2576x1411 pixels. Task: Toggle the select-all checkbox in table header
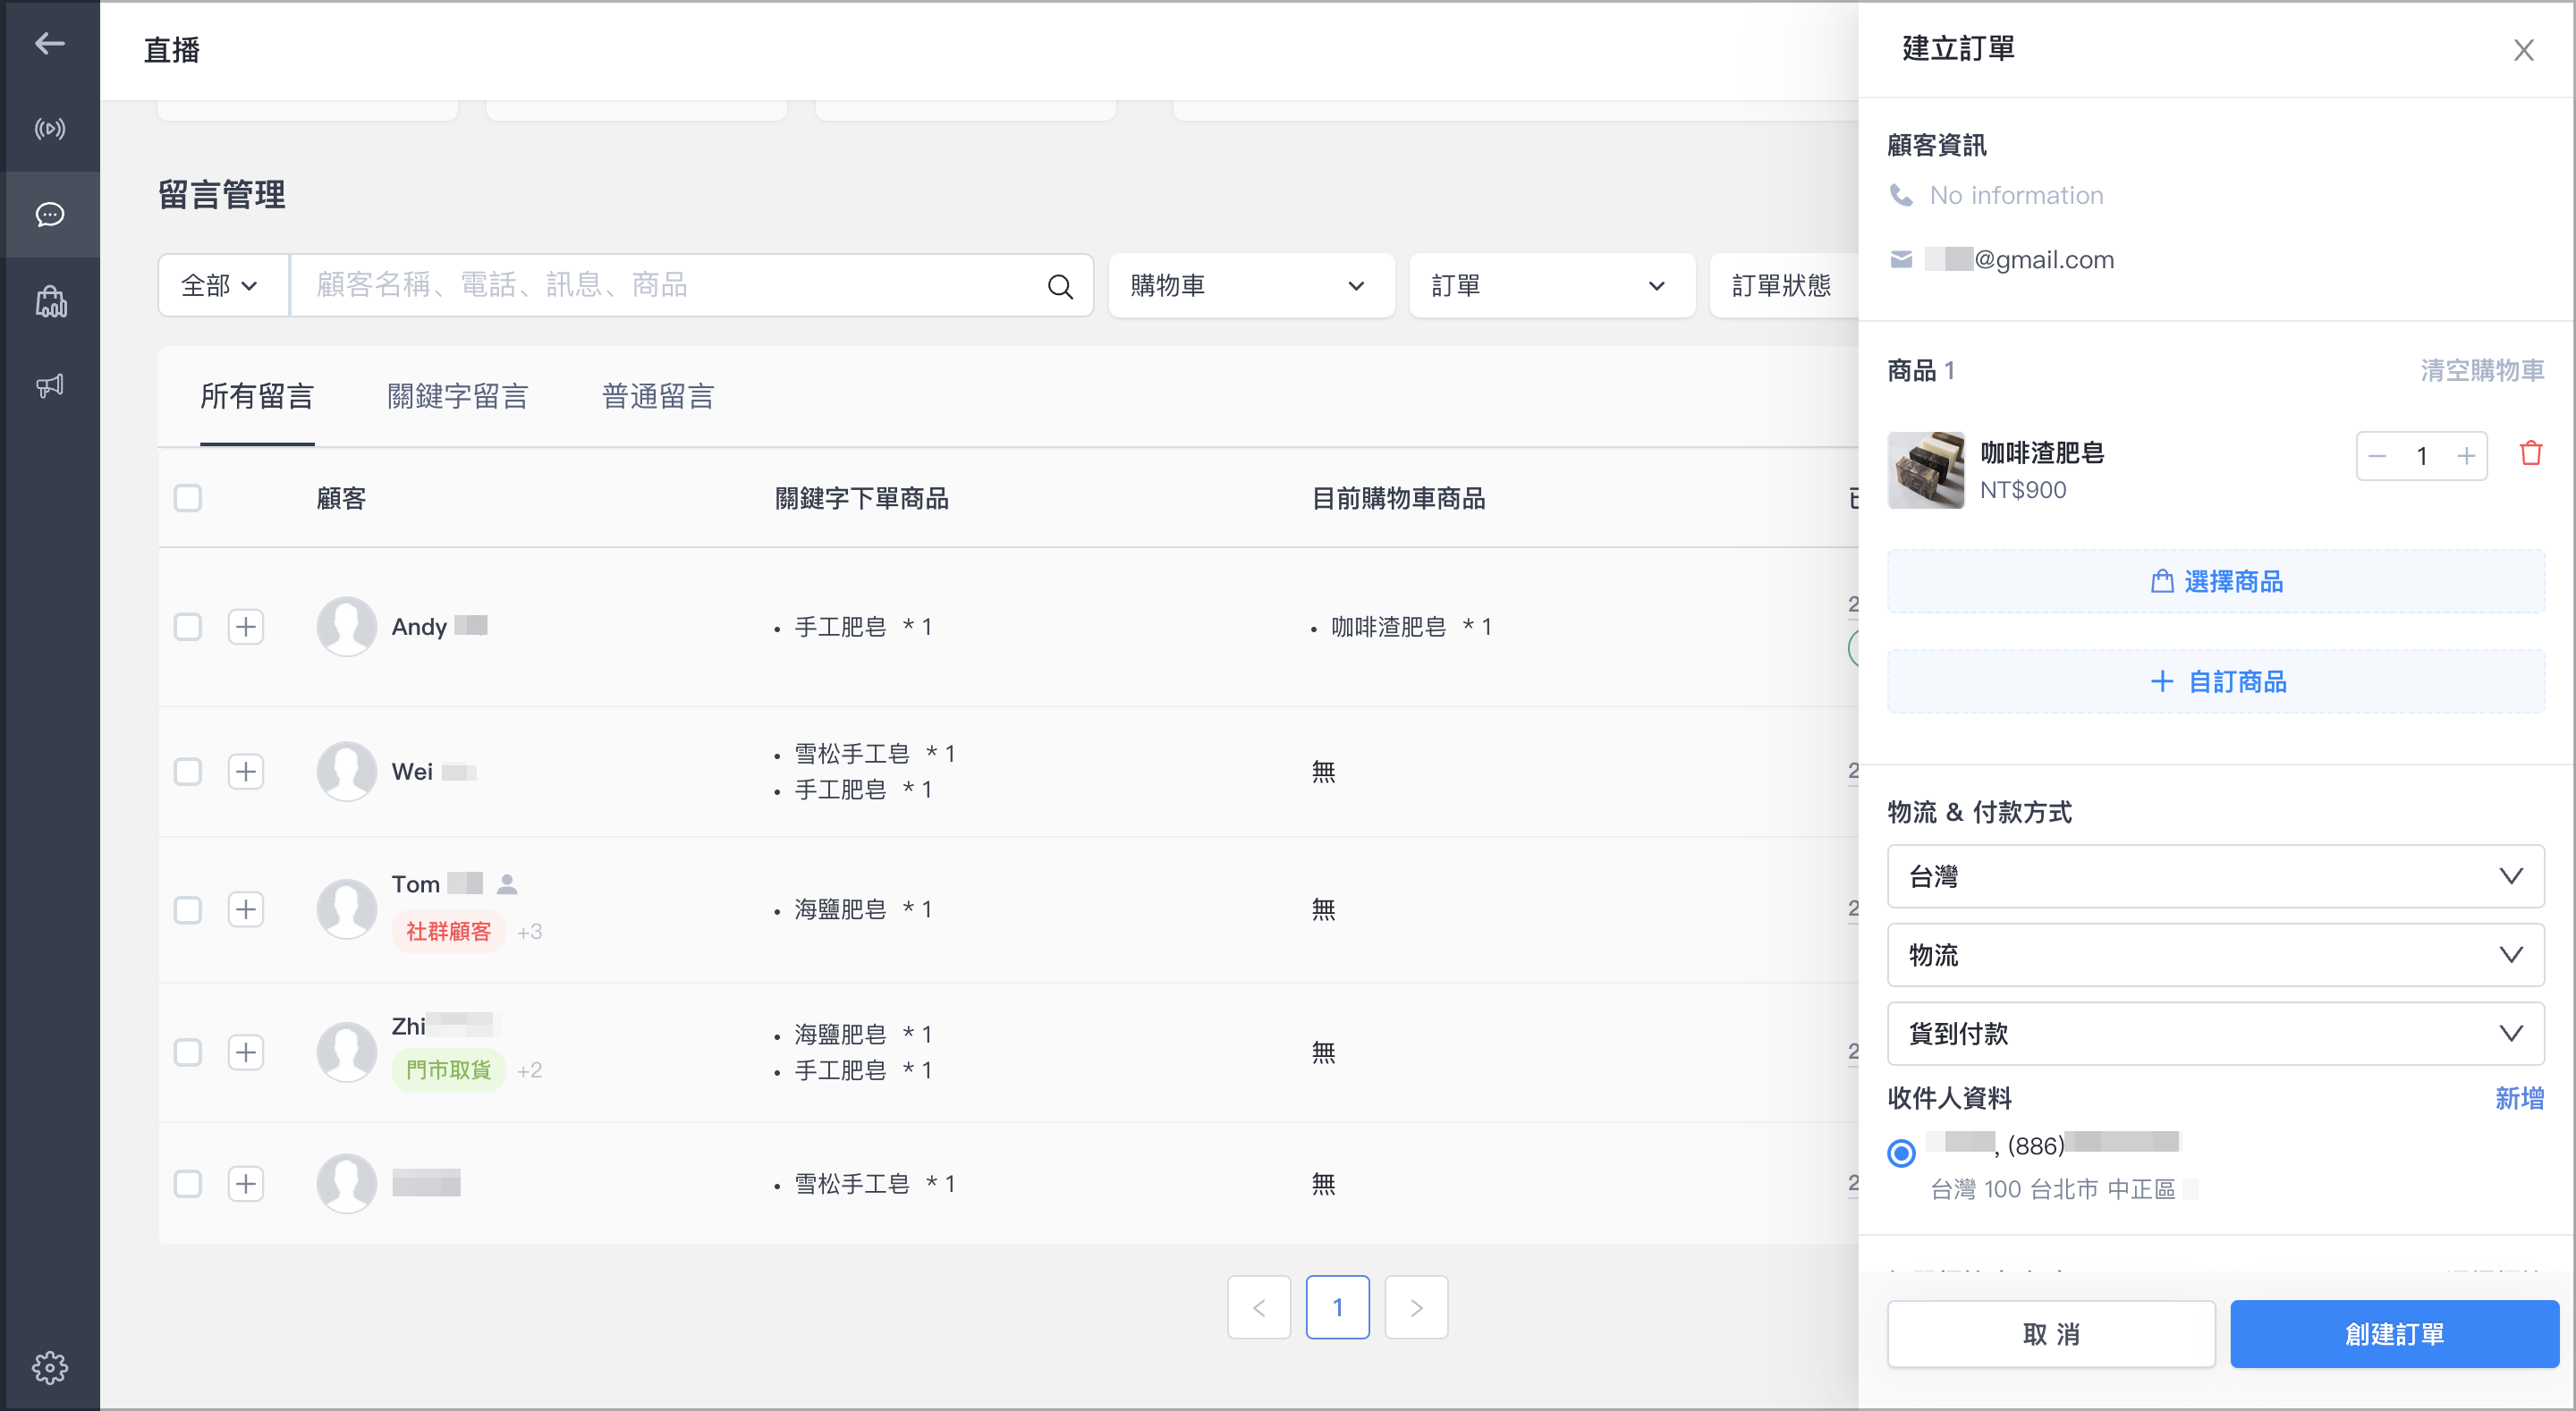188,498
